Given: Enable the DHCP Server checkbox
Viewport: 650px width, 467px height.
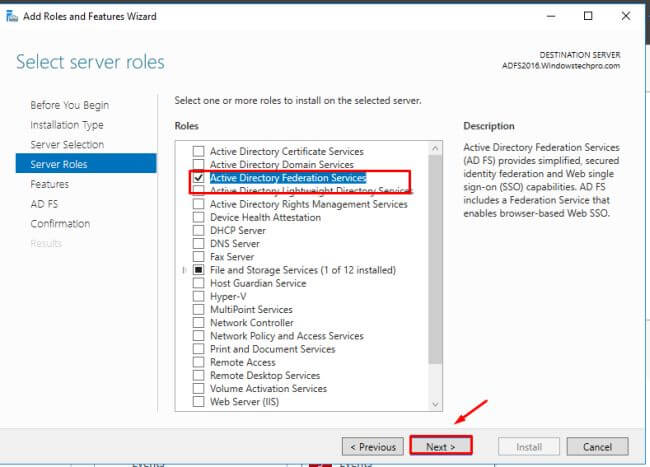Looking at the screenshot, I should click(x=199, y=230).
